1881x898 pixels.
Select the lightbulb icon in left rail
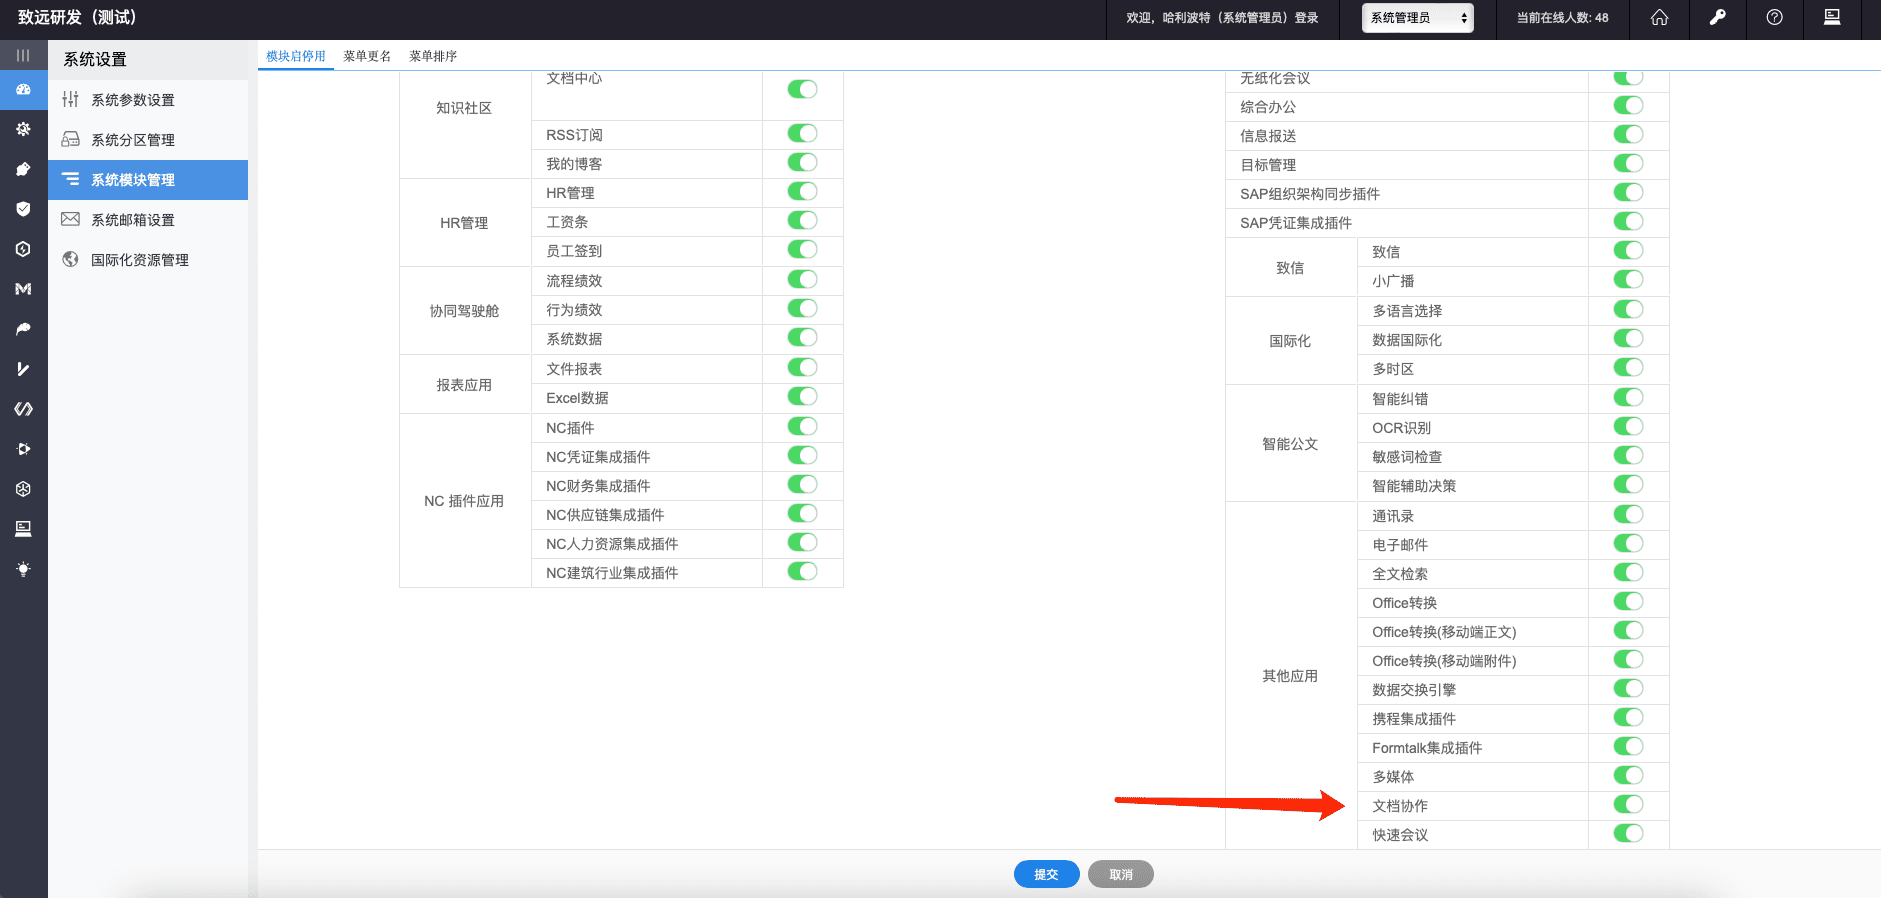[x=23, y=569]
